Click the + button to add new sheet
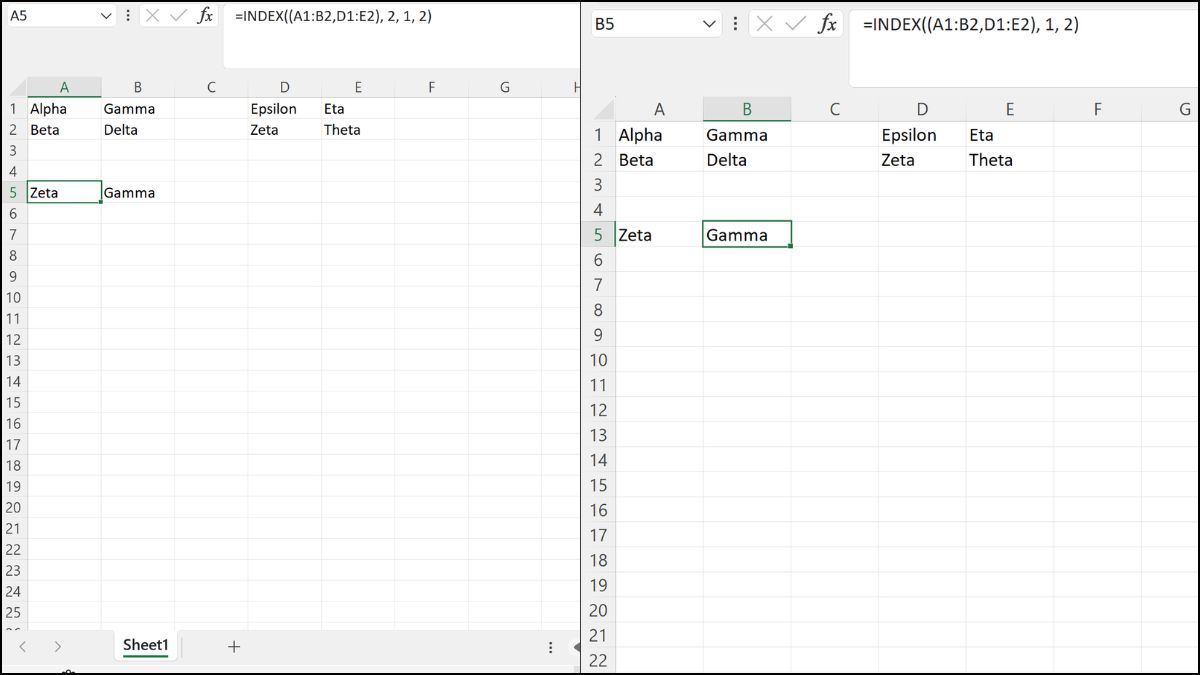 pyautogui.click(x=233, y=647)
